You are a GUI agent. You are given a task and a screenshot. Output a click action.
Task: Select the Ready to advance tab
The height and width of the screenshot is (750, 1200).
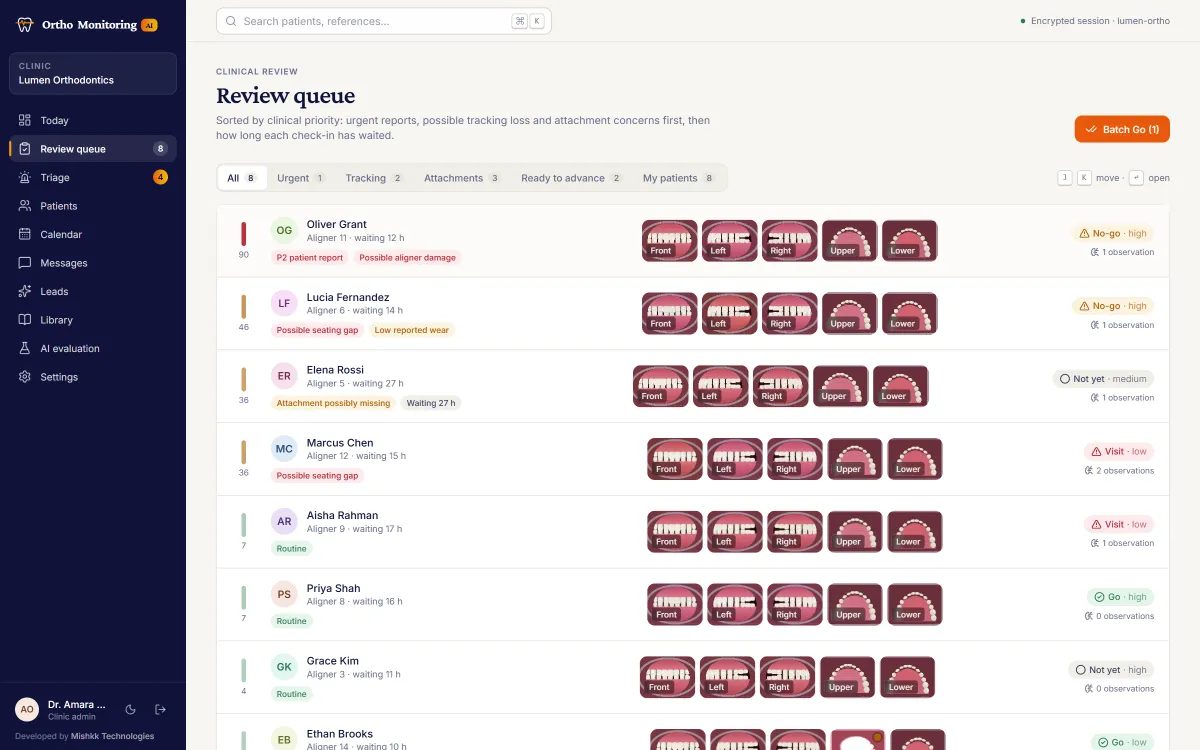572,178
